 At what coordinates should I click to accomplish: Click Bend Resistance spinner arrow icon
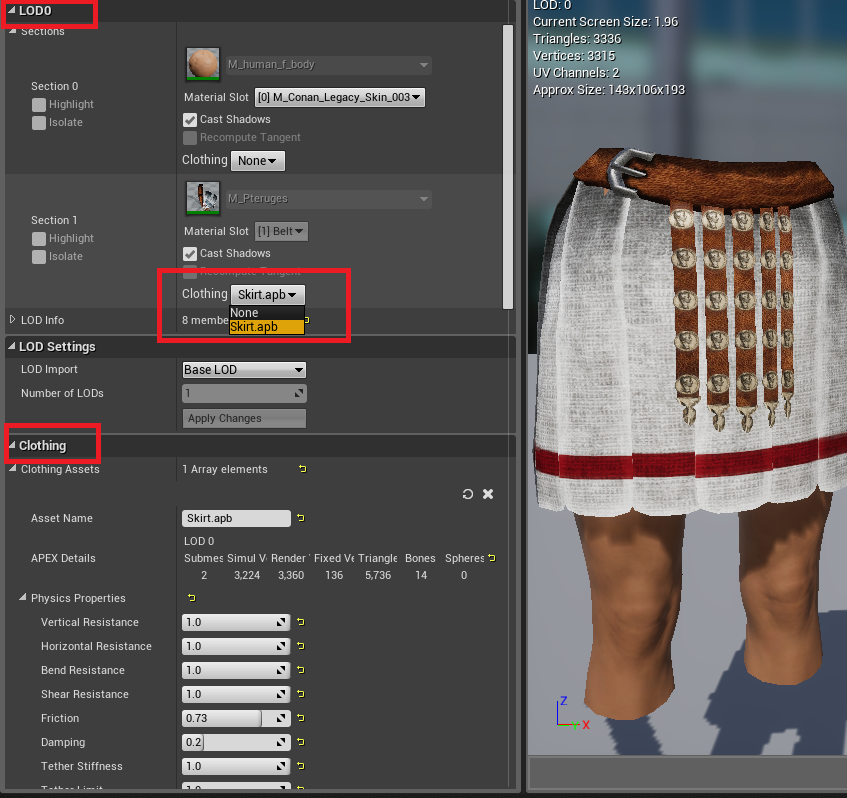(x=281, y=670)
